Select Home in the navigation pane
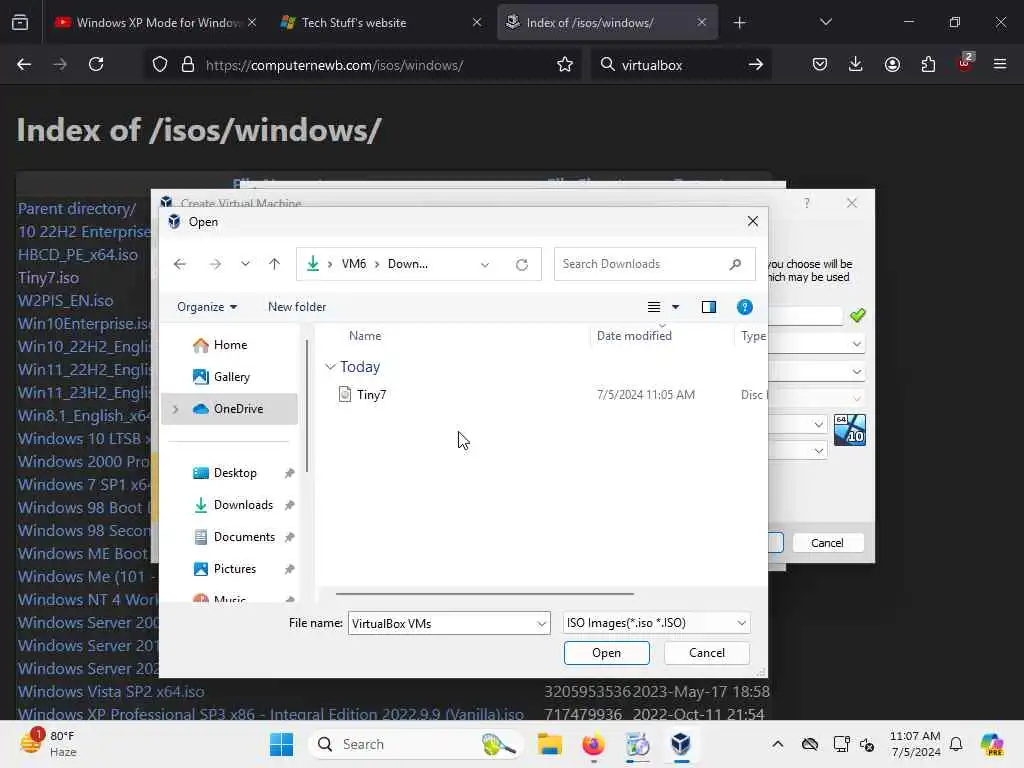The height and width of the screenshot is (768, 1024). [x=230, y=345]
